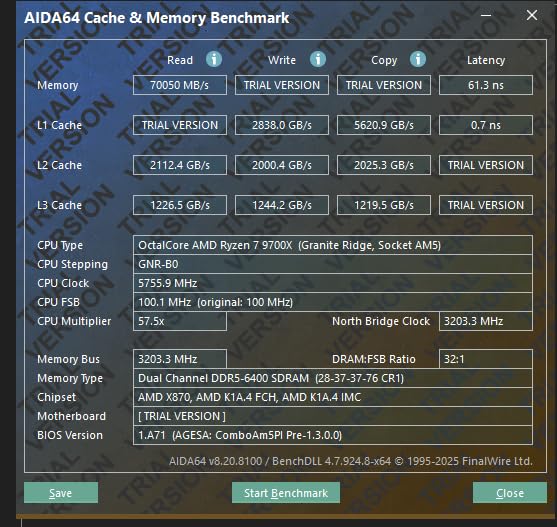Click Chipset value AMD X870 field
557x527 pixels.
click(333, 397)
